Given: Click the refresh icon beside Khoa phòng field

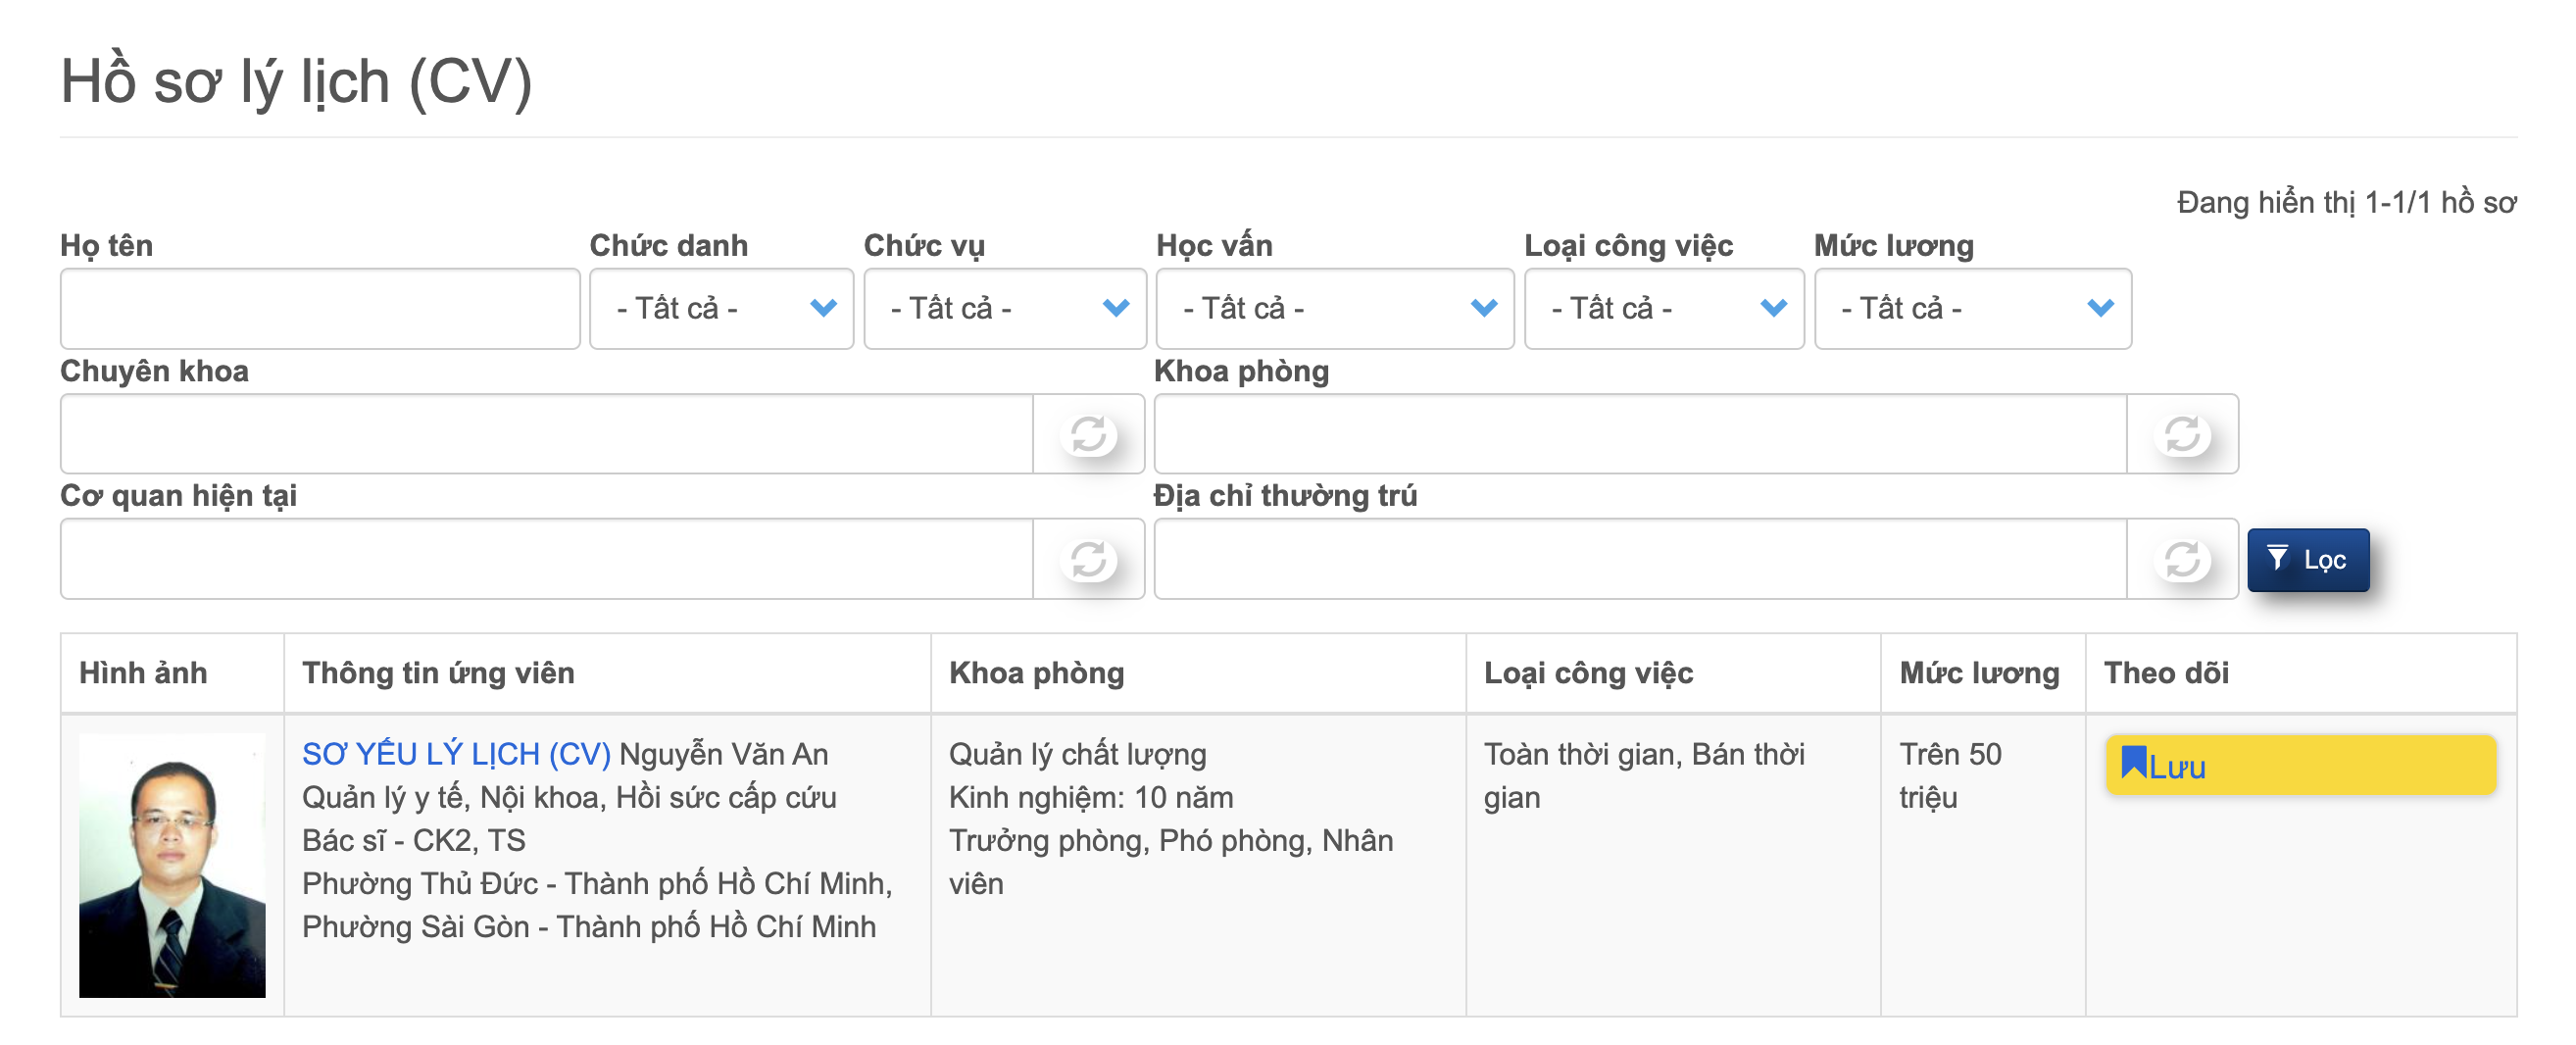Looking at the screenshot, I should click(2181, 434).
